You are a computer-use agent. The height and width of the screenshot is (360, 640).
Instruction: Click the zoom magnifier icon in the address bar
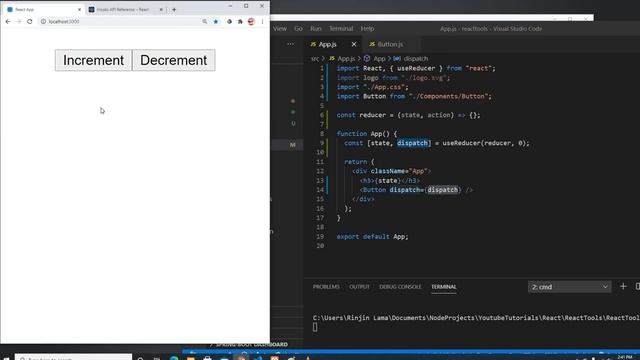point(204,22)
